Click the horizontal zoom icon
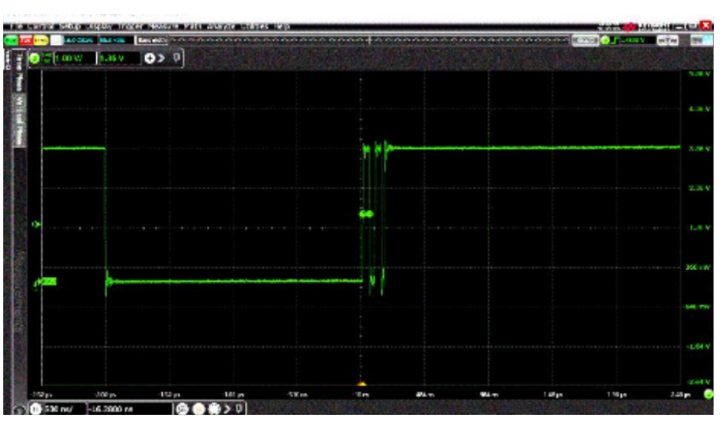Viewport: 724px width, 425px height. (182, 409)
